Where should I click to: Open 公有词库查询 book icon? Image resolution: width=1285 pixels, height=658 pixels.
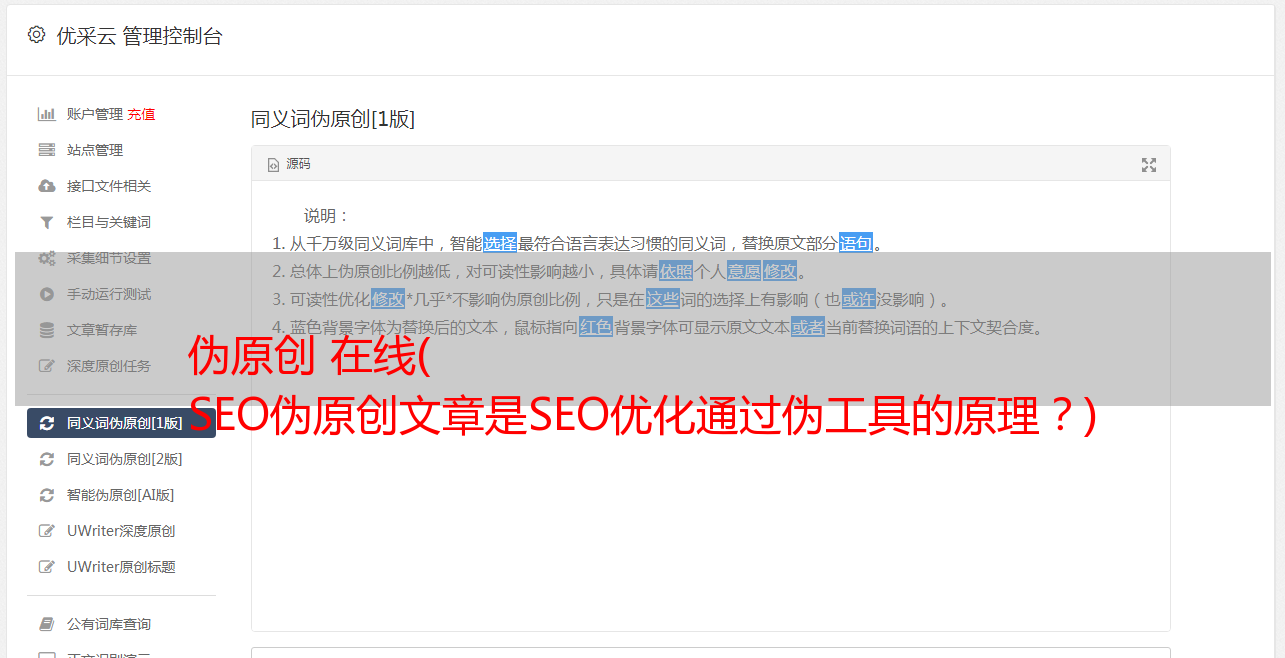(46, 624)
